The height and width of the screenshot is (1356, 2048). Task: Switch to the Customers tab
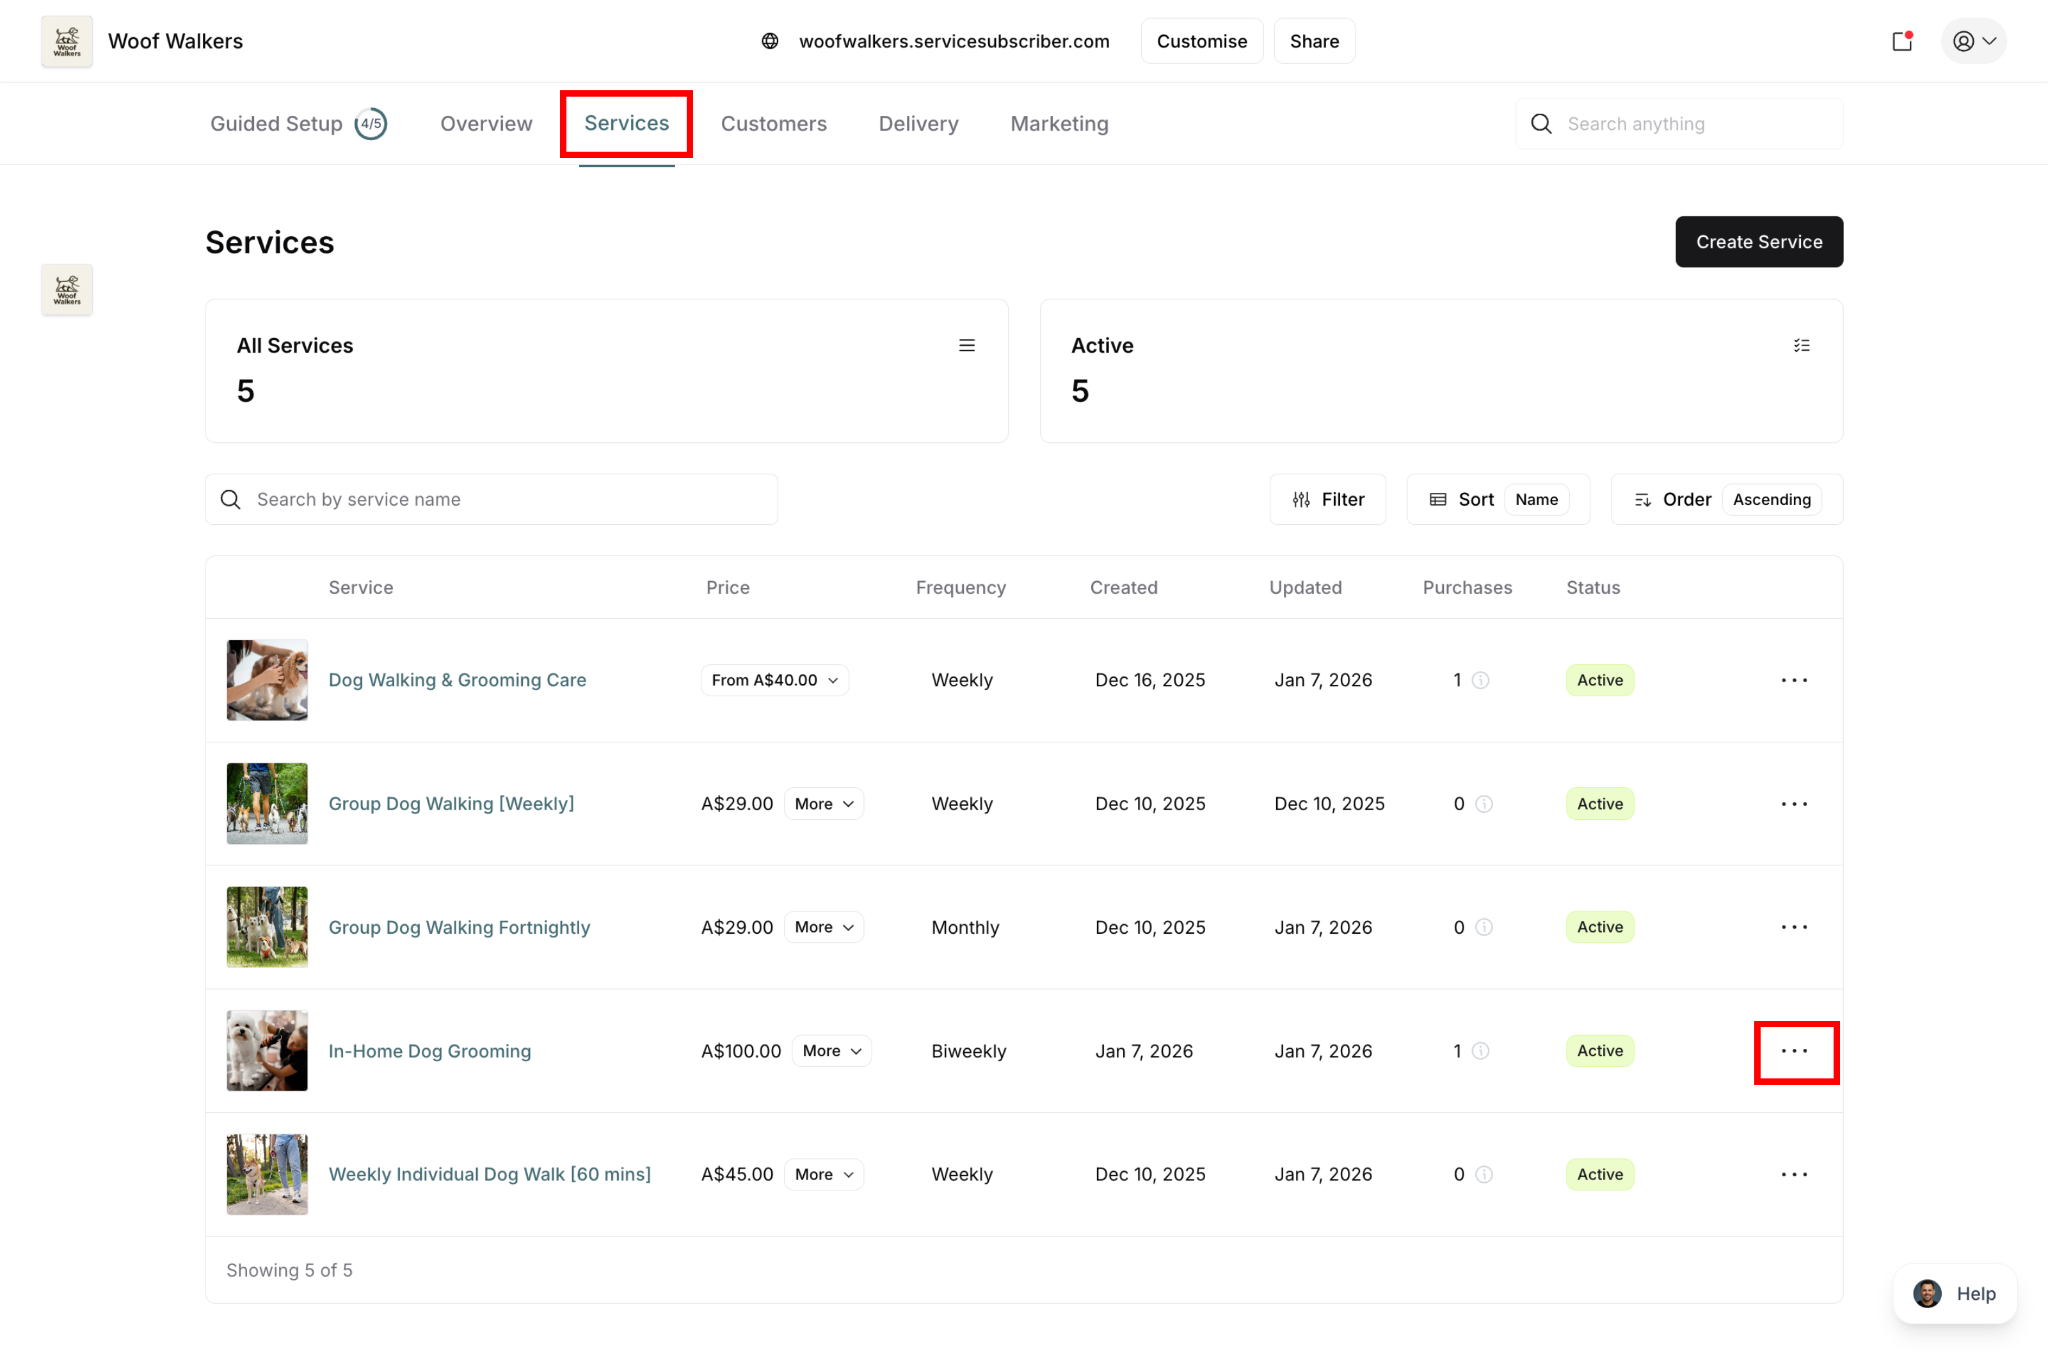(x=773, y=124)
